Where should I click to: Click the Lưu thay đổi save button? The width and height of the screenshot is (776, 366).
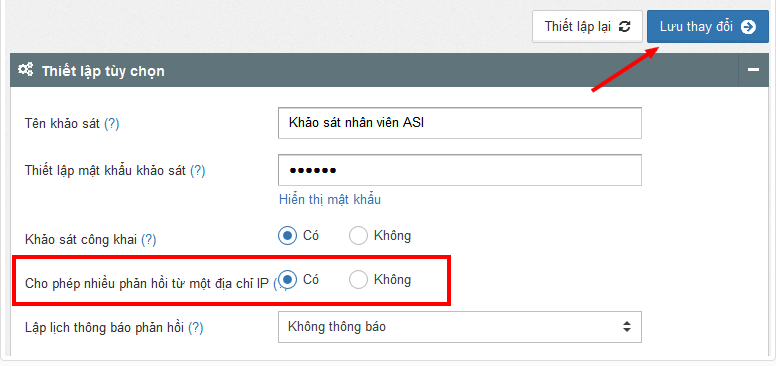coord(708,27)
